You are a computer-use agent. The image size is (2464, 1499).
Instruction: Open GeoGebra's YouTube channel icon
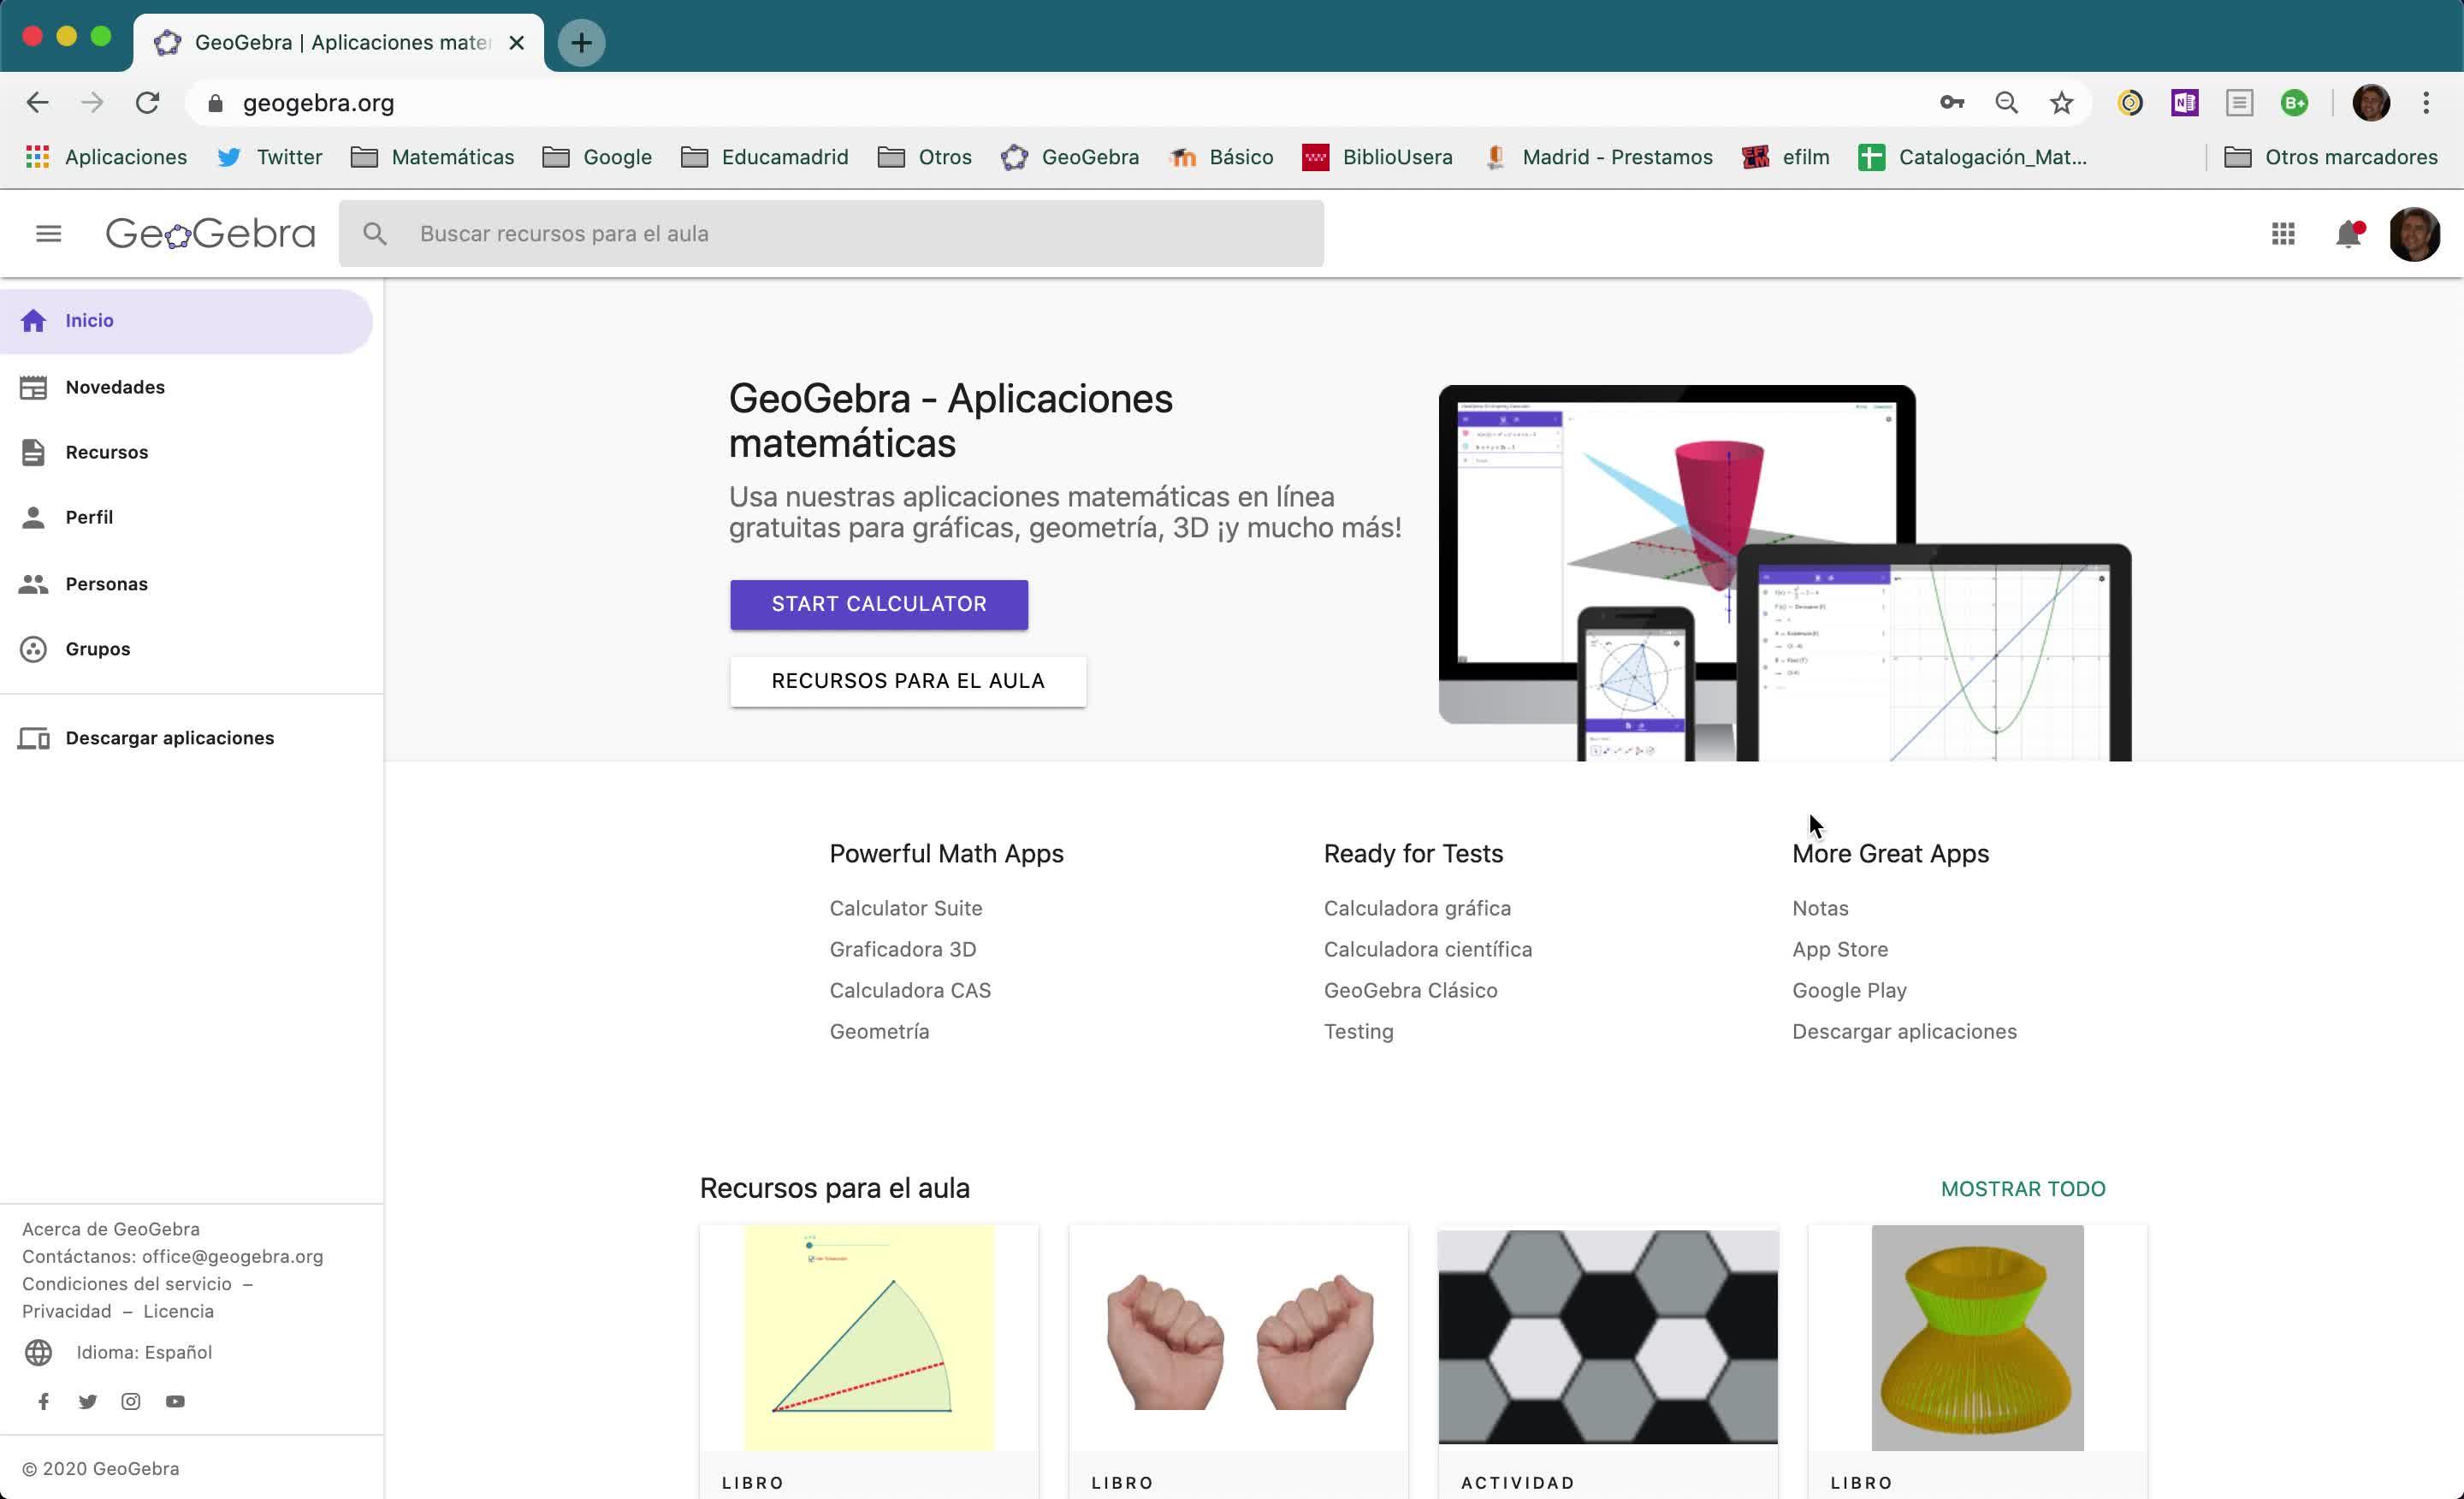(175, 1401)
